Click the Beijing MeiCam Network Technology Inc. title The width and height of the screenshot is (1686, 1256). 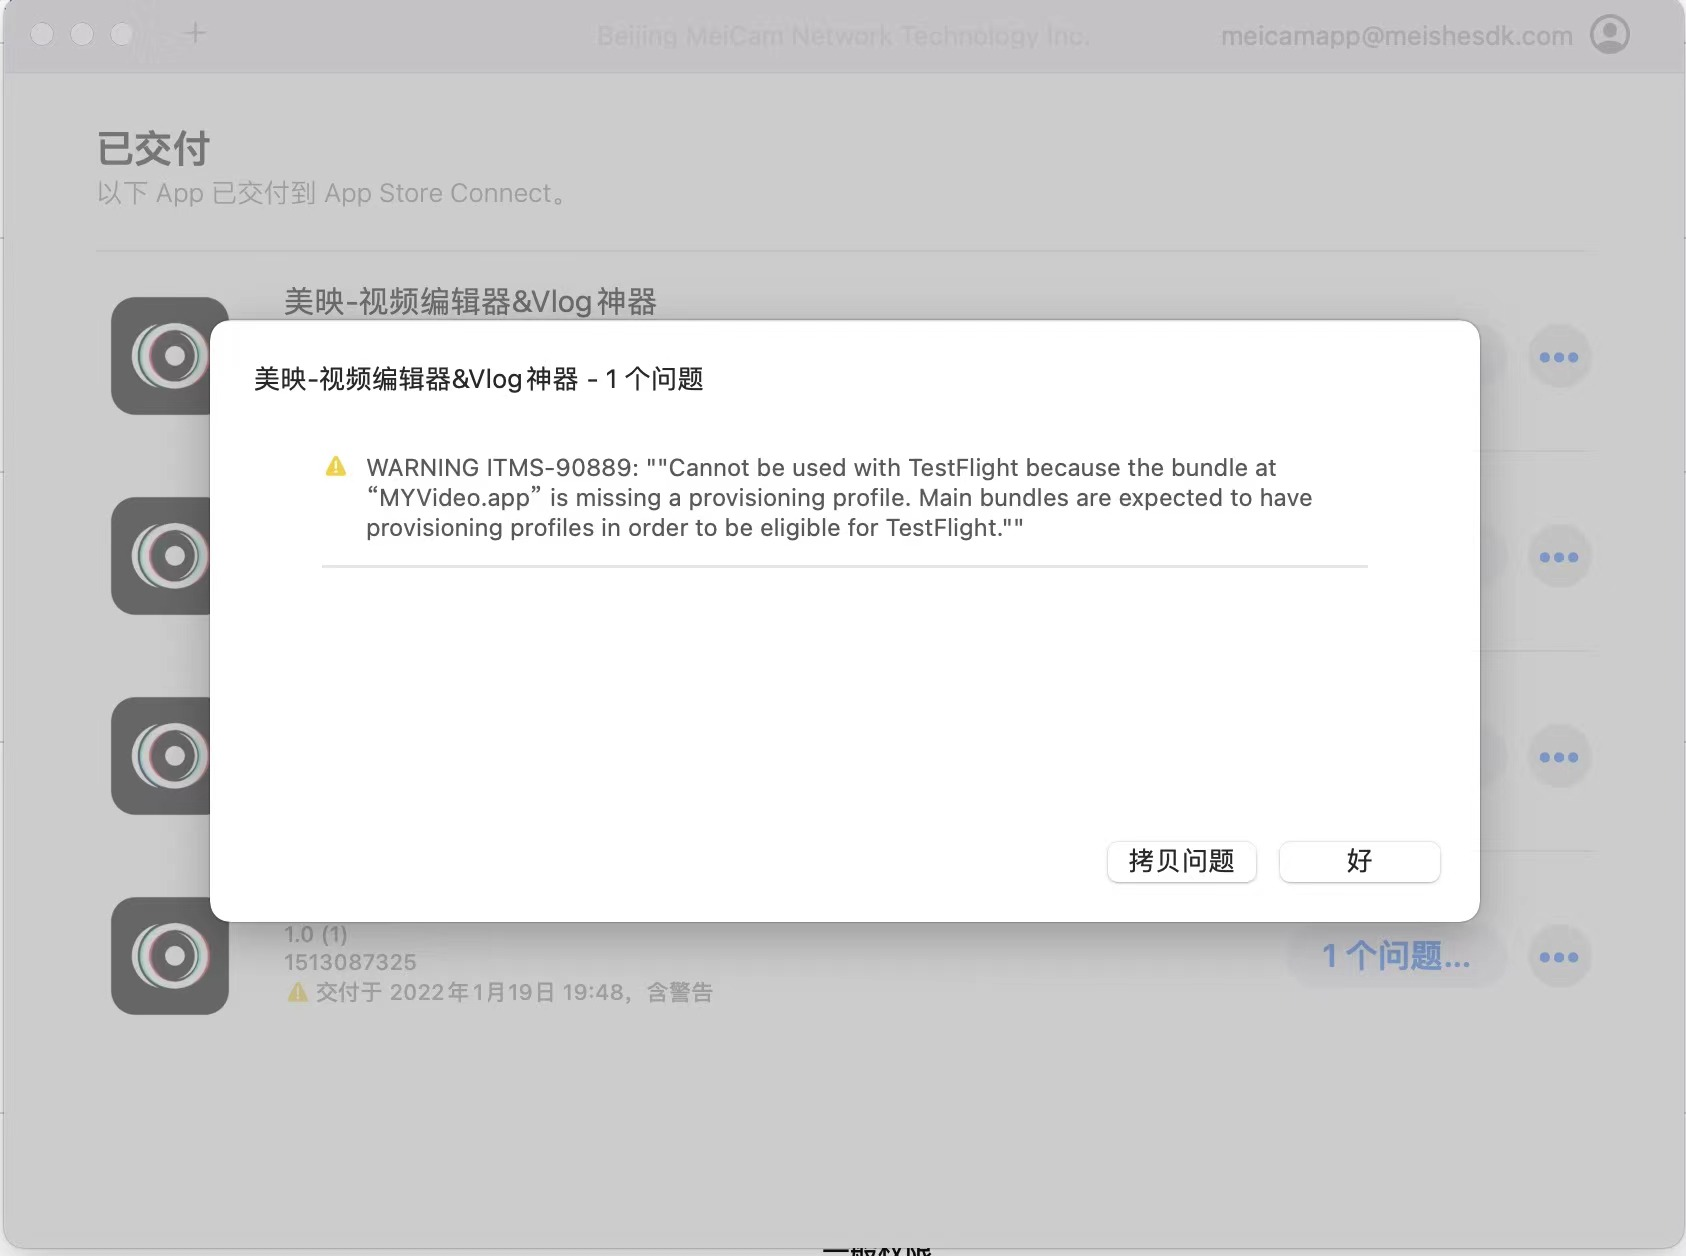click(843, 36)
